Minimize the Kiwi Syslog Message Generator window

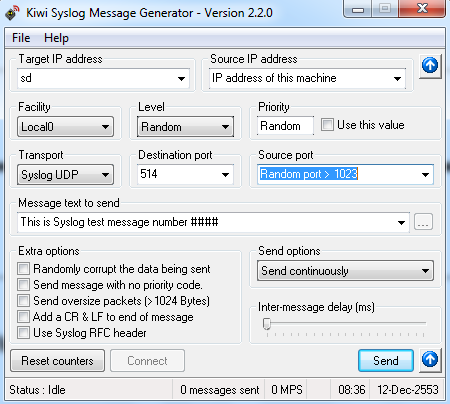click(x=358, y=9)
